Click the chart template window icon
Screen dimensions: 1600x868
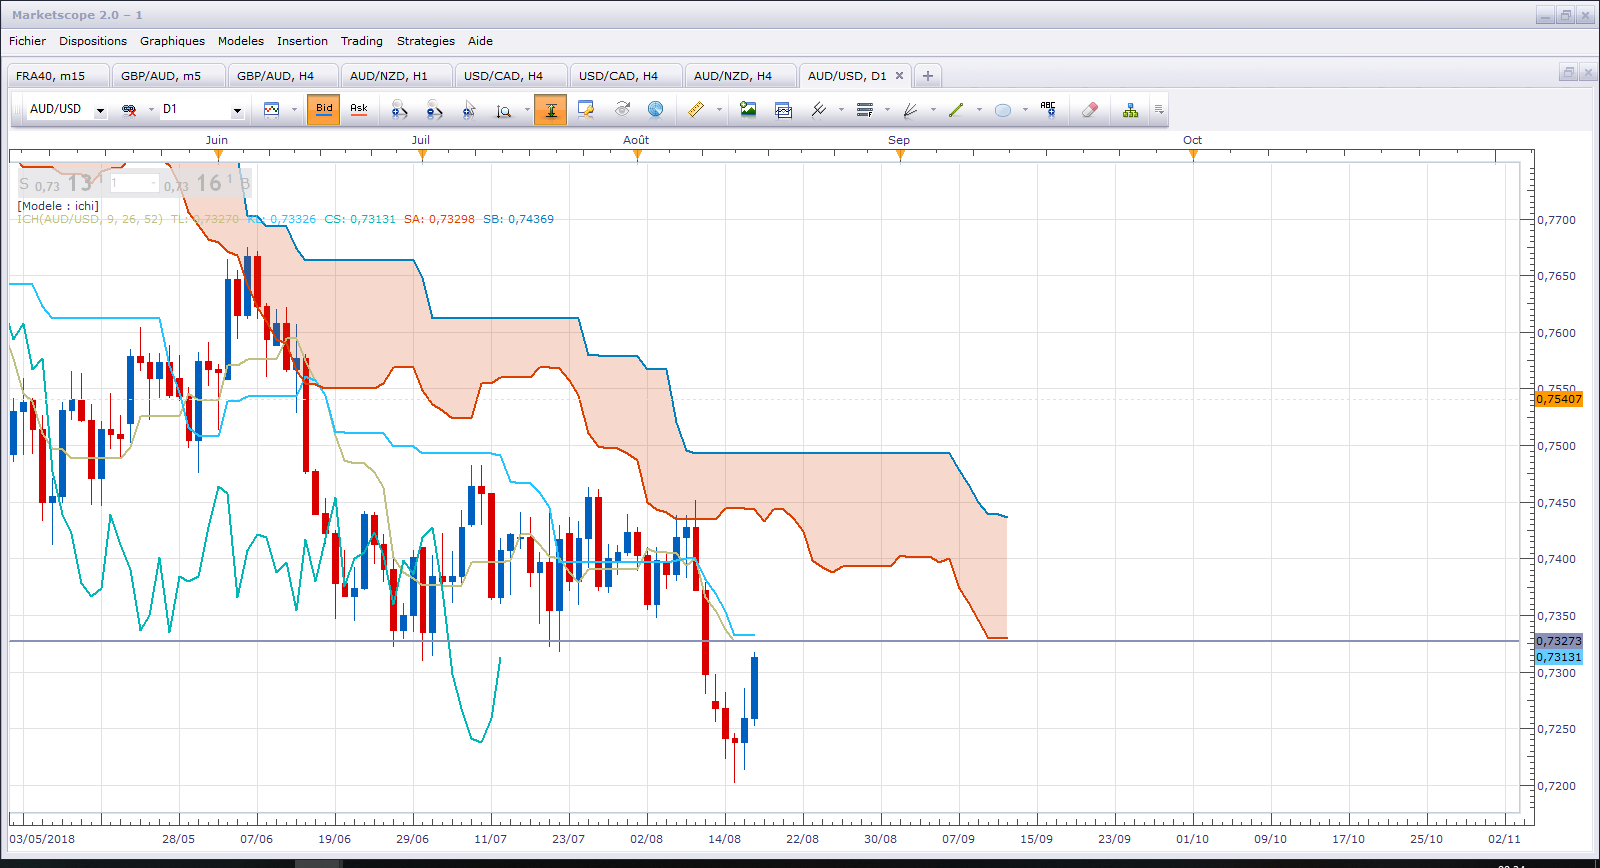point(783,110)
